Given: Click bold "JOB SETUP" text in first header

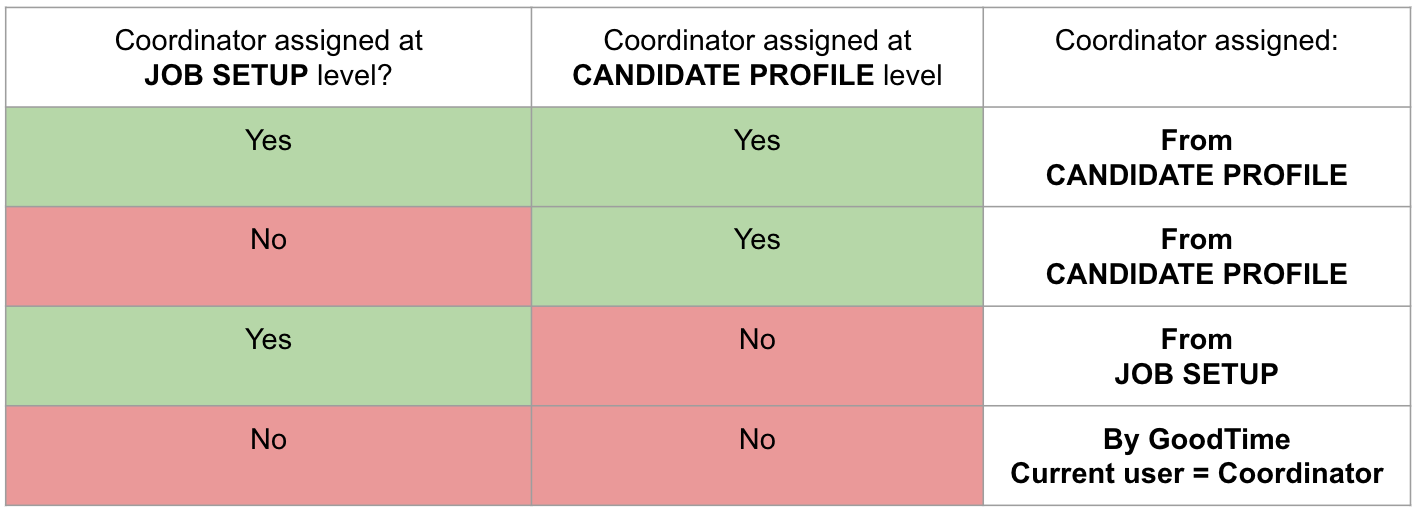Looking at the screenshot, I should pyautogui.click(x=225, y=75).
